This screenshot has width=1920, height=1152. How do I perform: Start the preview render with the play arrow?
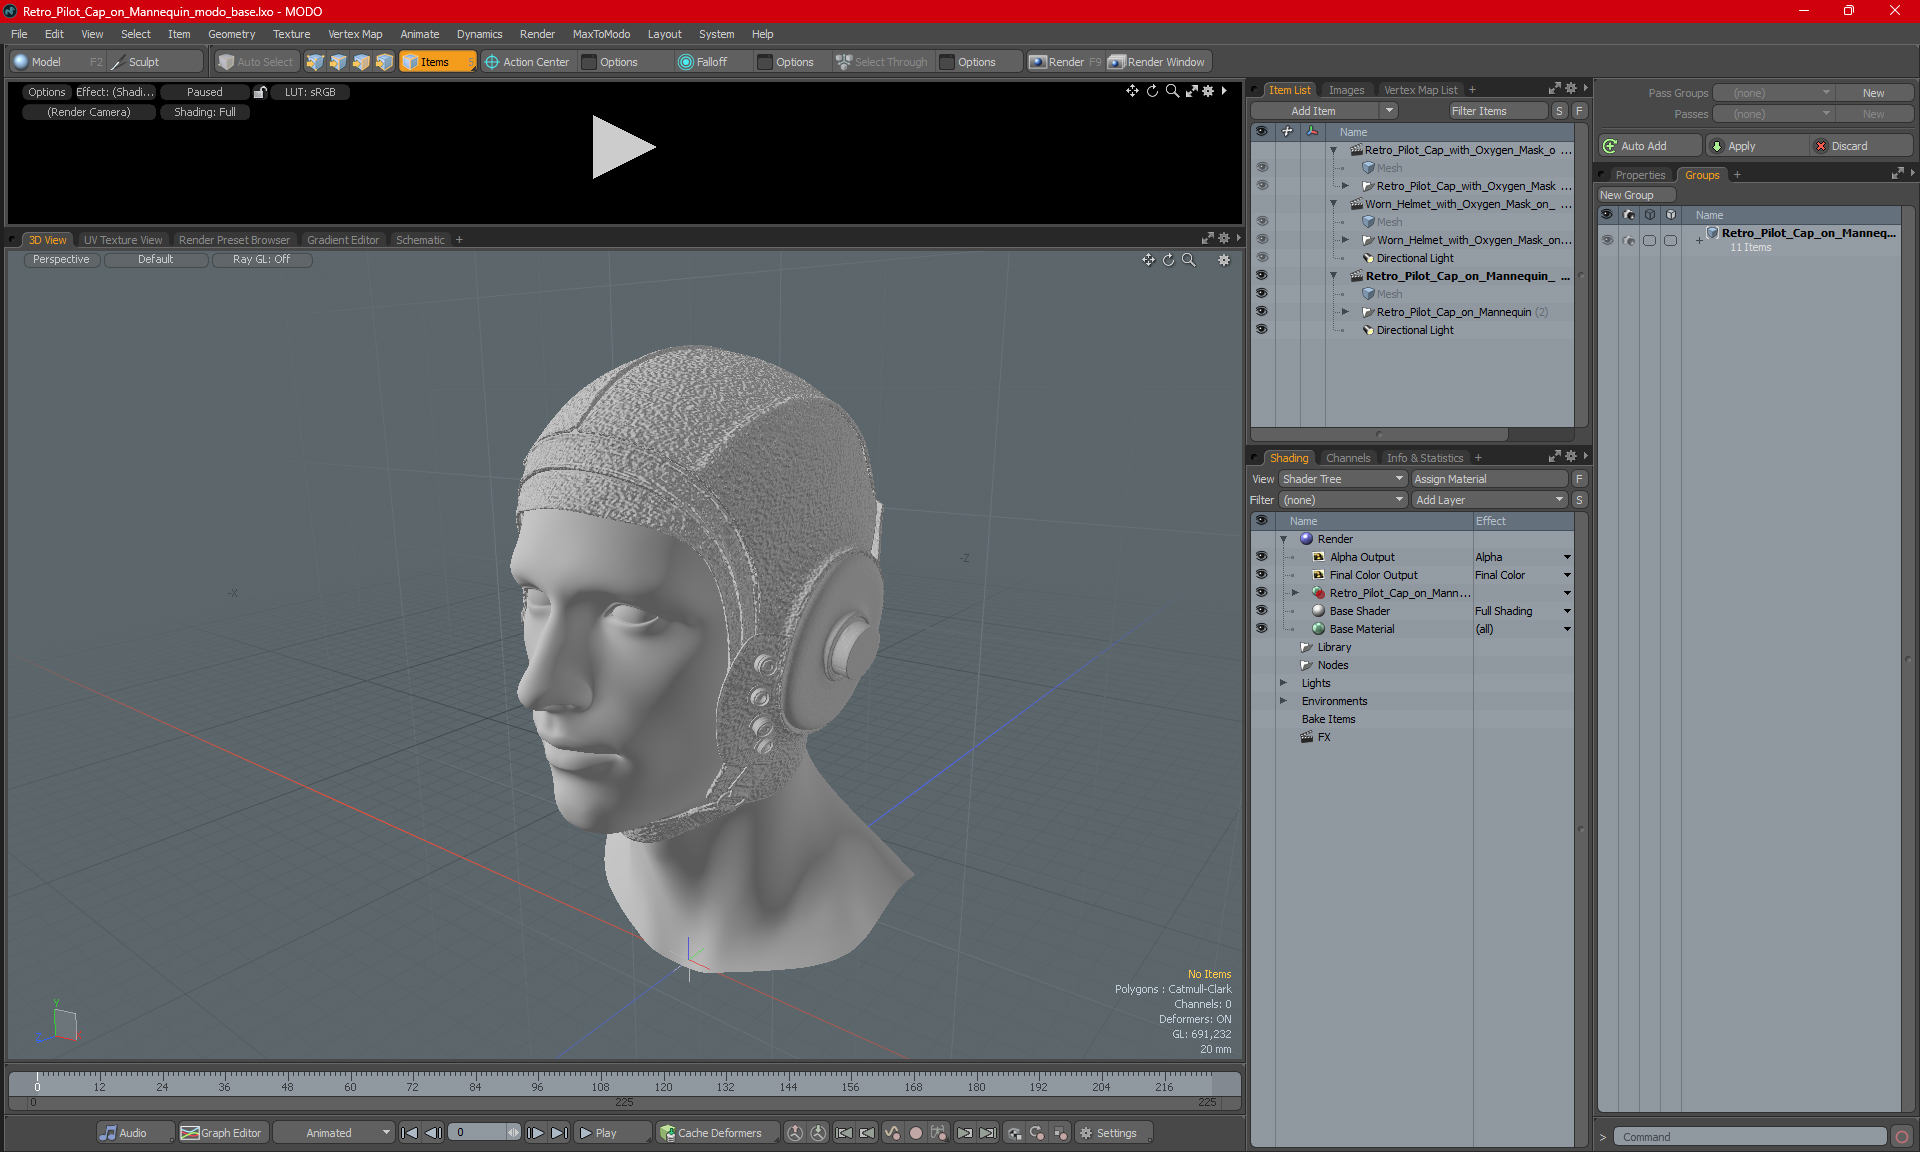pyautogui.click(x=623, y=147)
